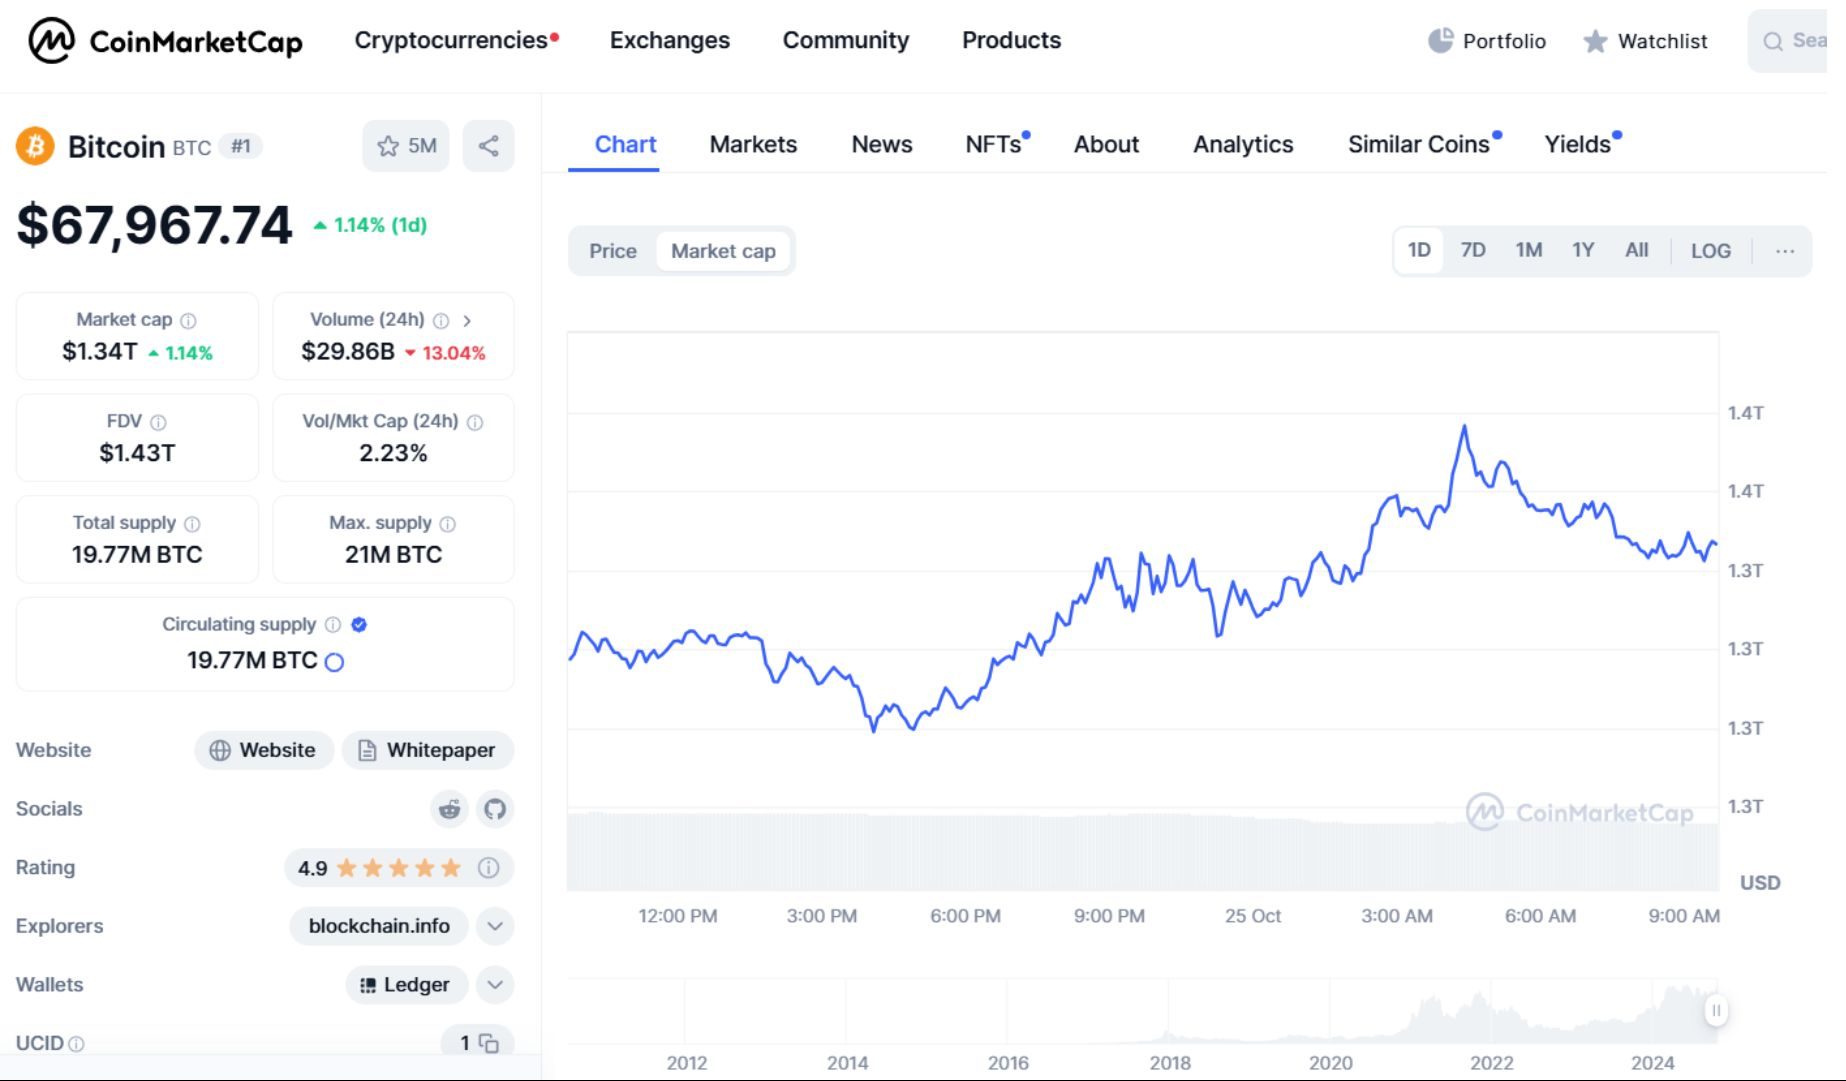Open the Cryptocurrencies menu
1846x1081 pixels.
(449, 40)
